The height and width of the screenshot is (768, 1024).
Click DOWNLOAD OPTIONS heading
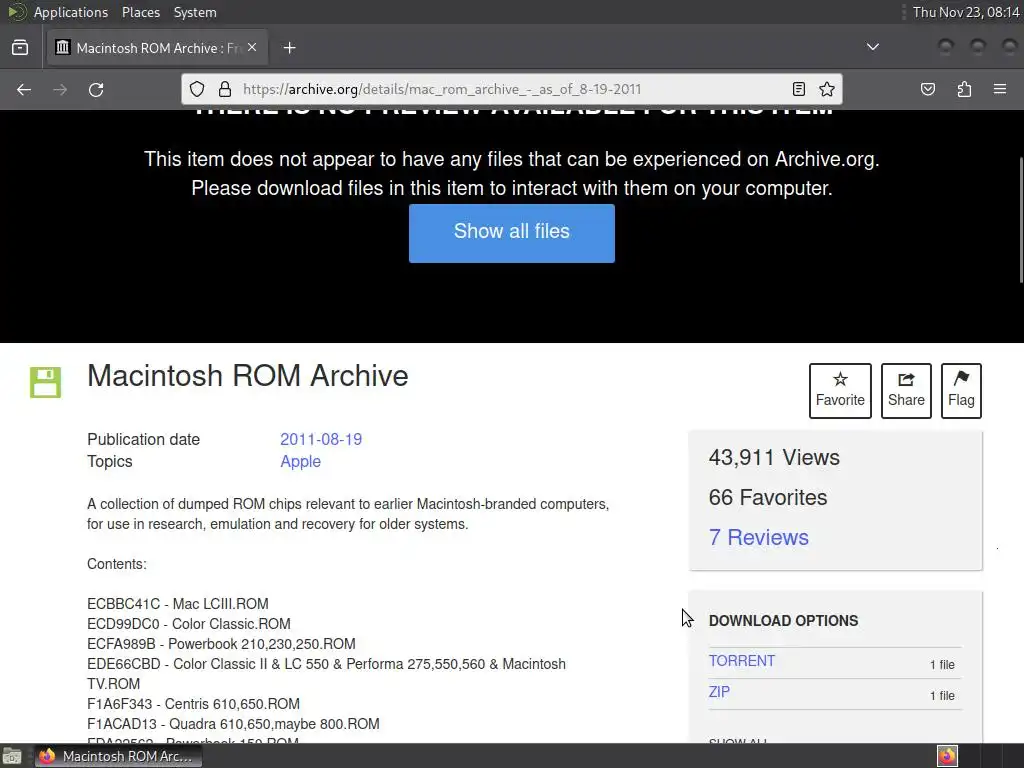783,621
